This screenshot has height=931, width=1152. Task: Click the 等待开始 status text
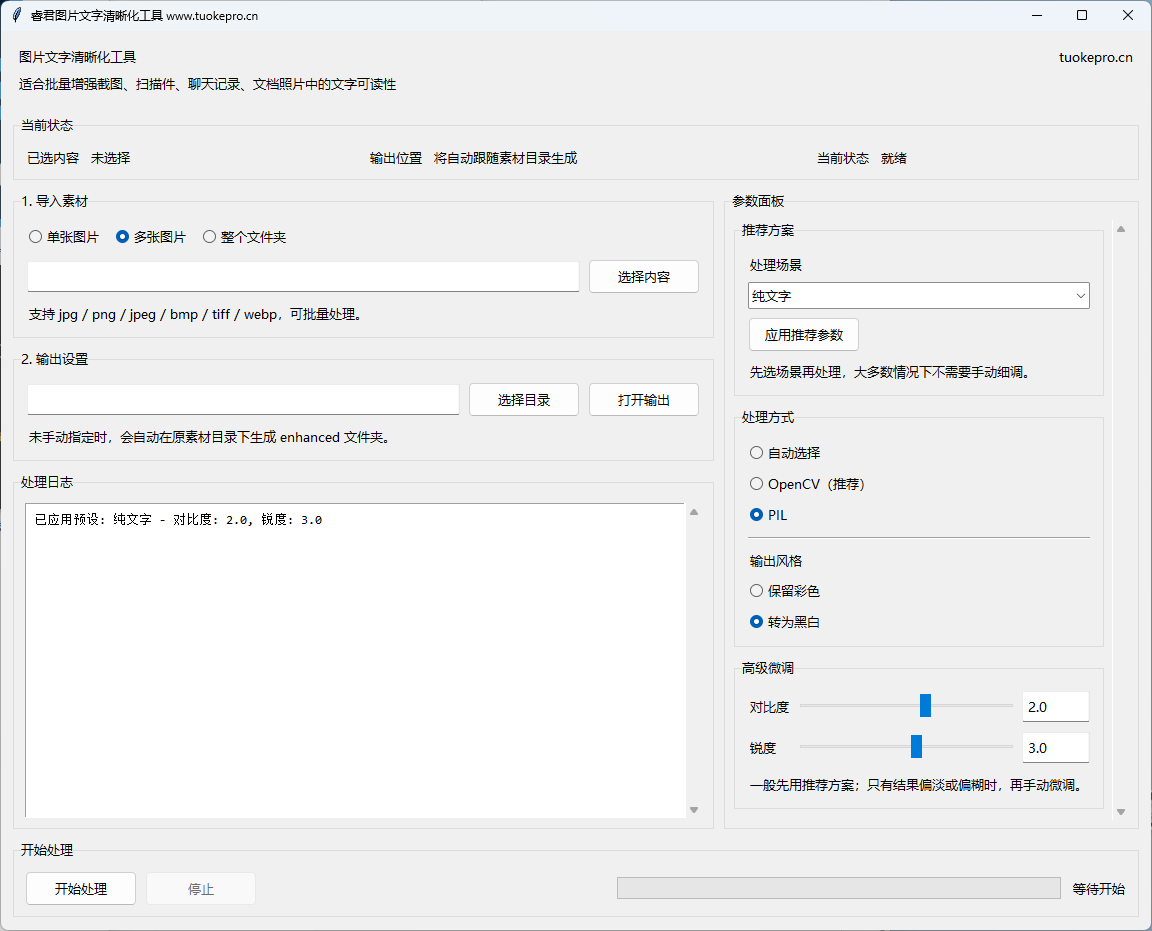1098,888
